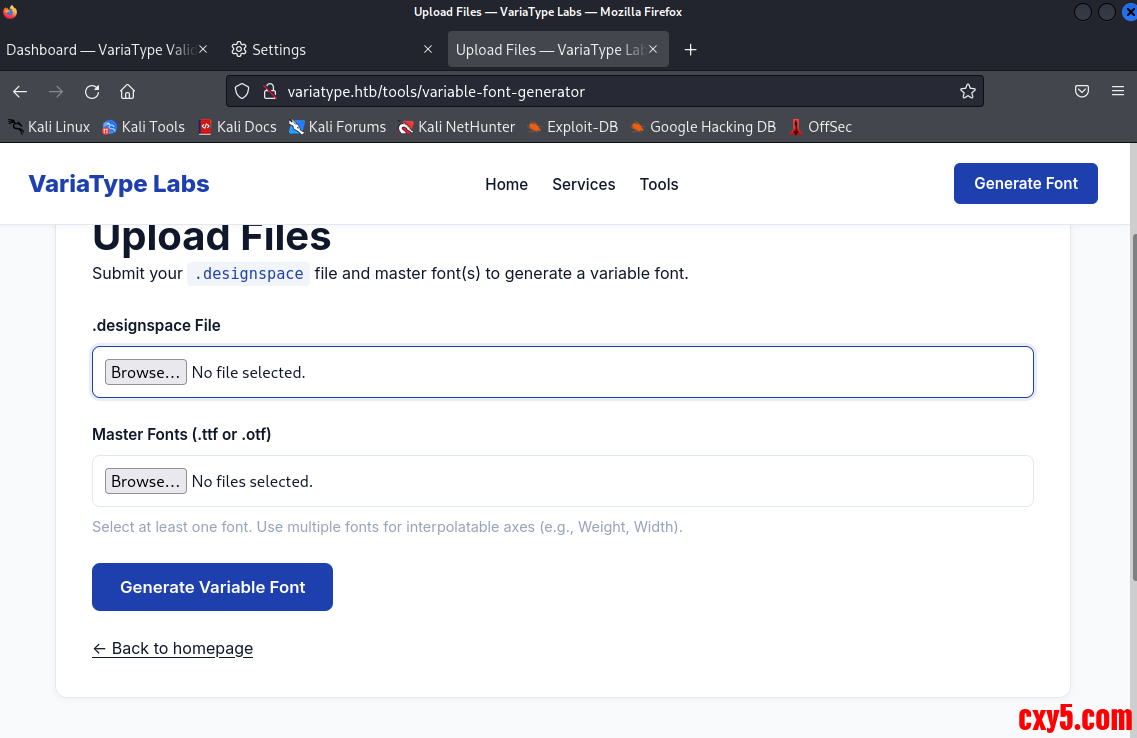Open the Save to Pocket icon
The height and width of the screenshot is (738, 1137).
coord(1082,91)
